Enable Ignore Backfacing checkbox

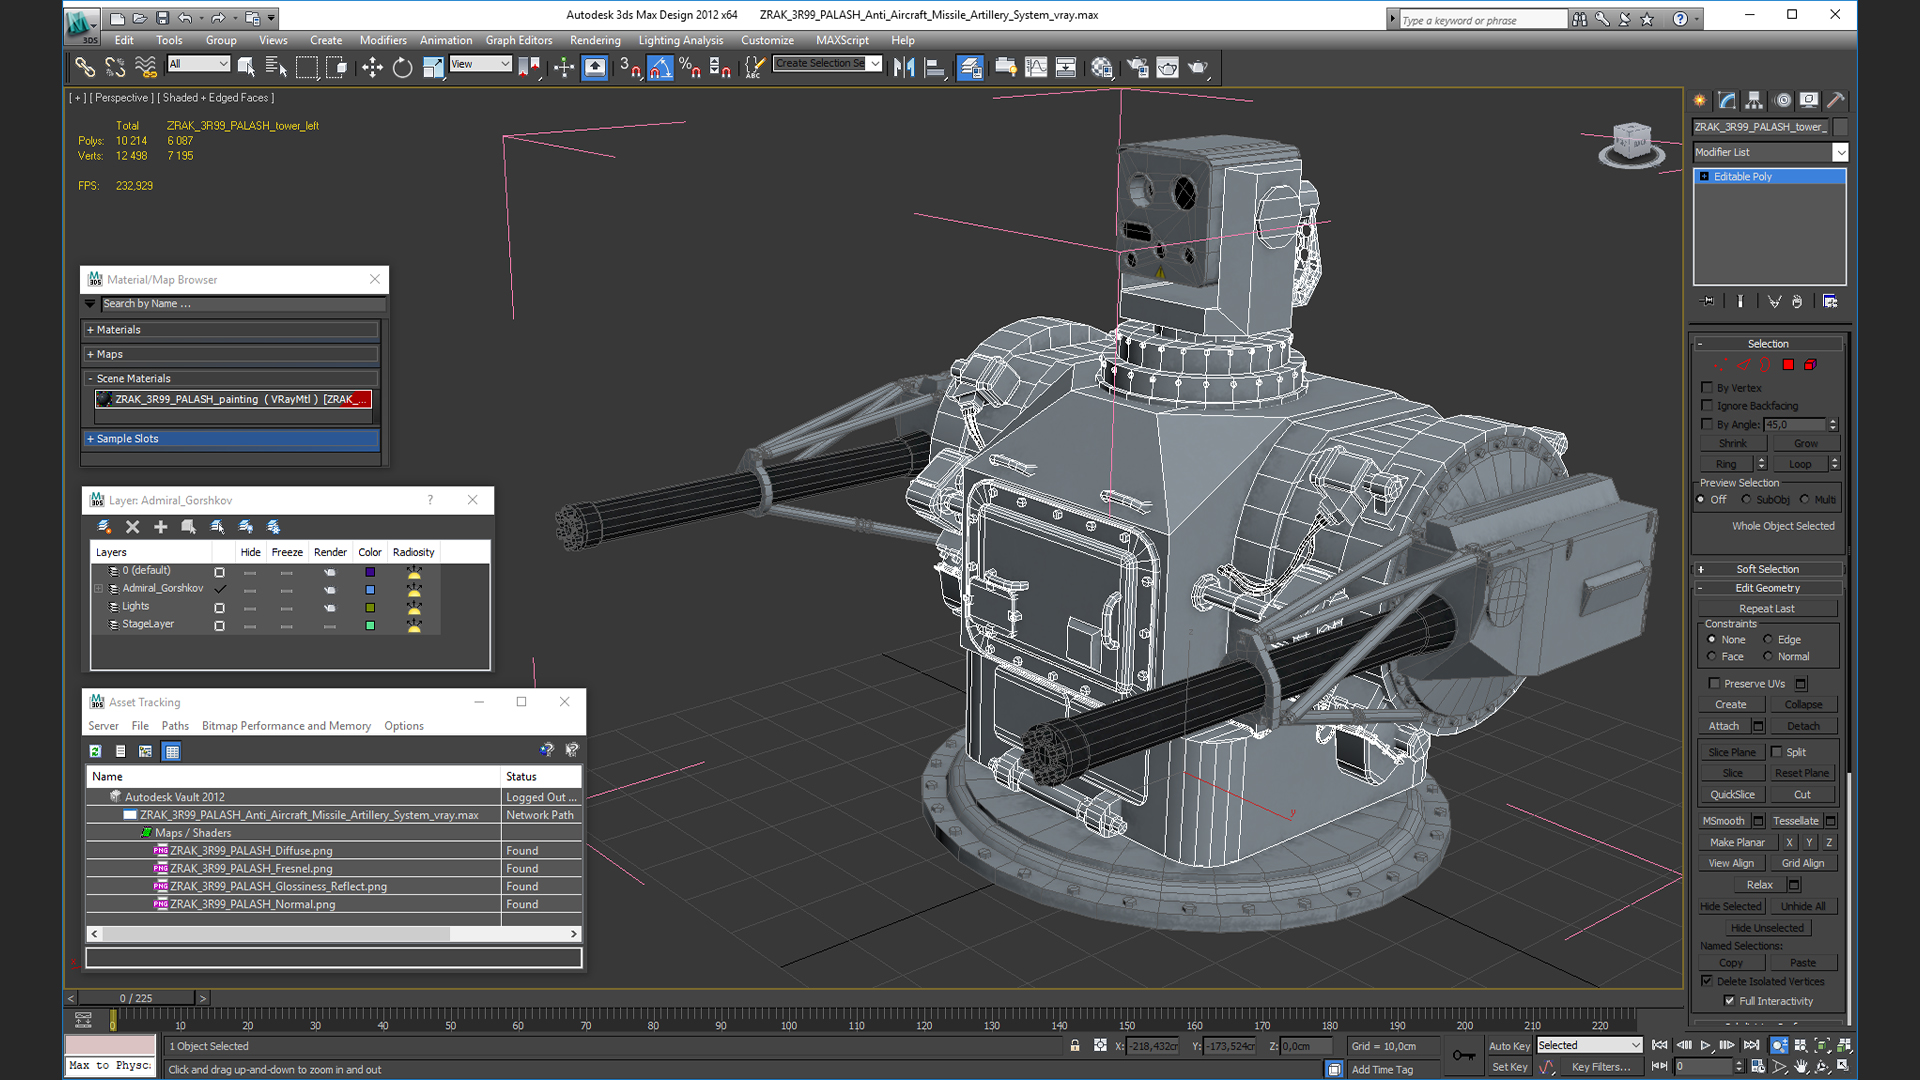(x=1707, y=405)
